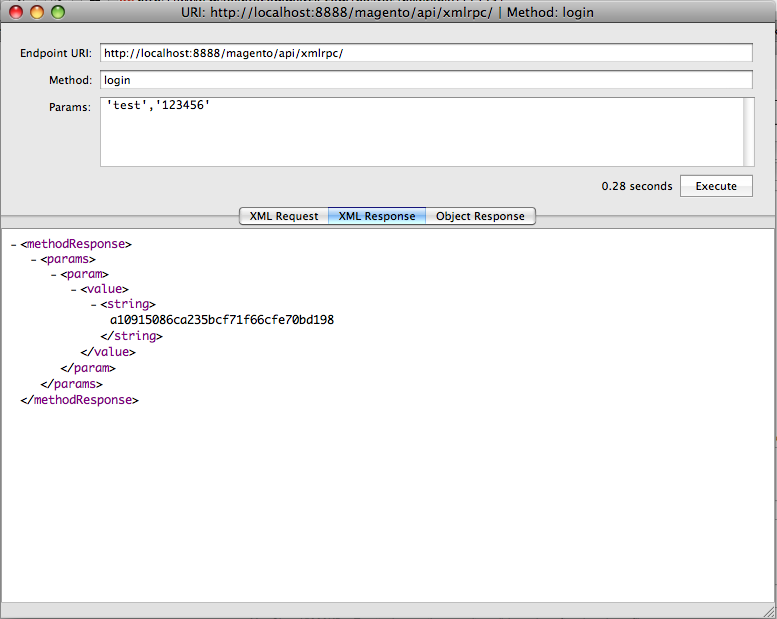
Task: Click the Params area vertical scrollbar
Action: click(749, 132)
